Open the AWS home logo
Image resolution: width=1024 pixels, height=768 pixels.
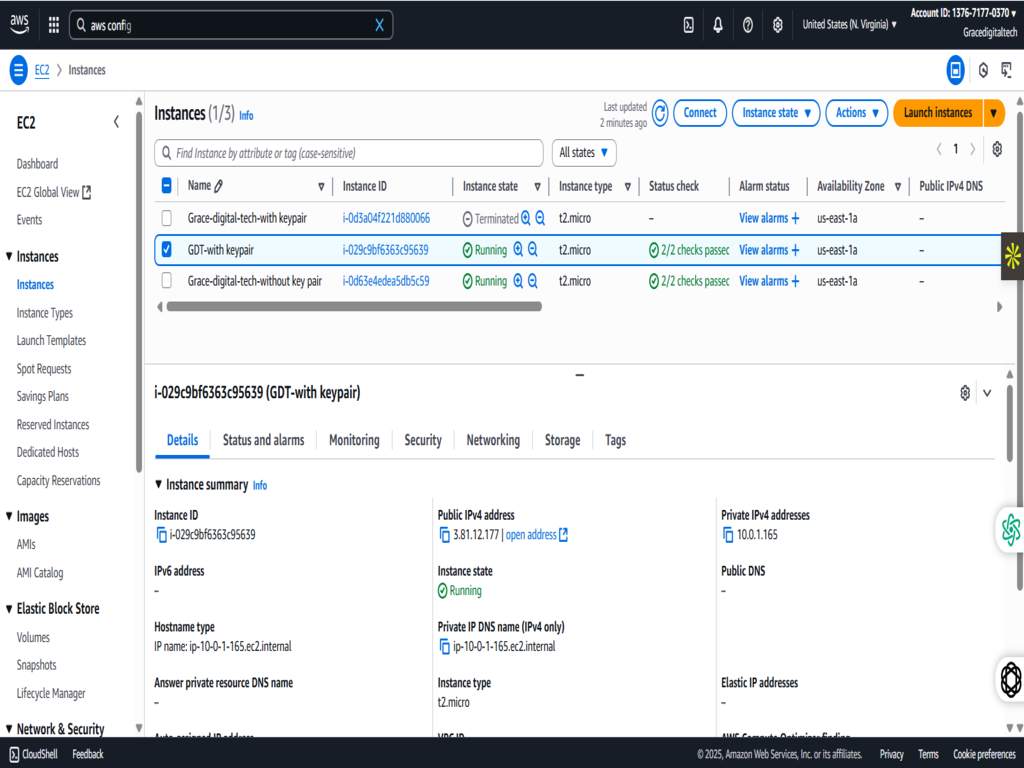[20, 24]
